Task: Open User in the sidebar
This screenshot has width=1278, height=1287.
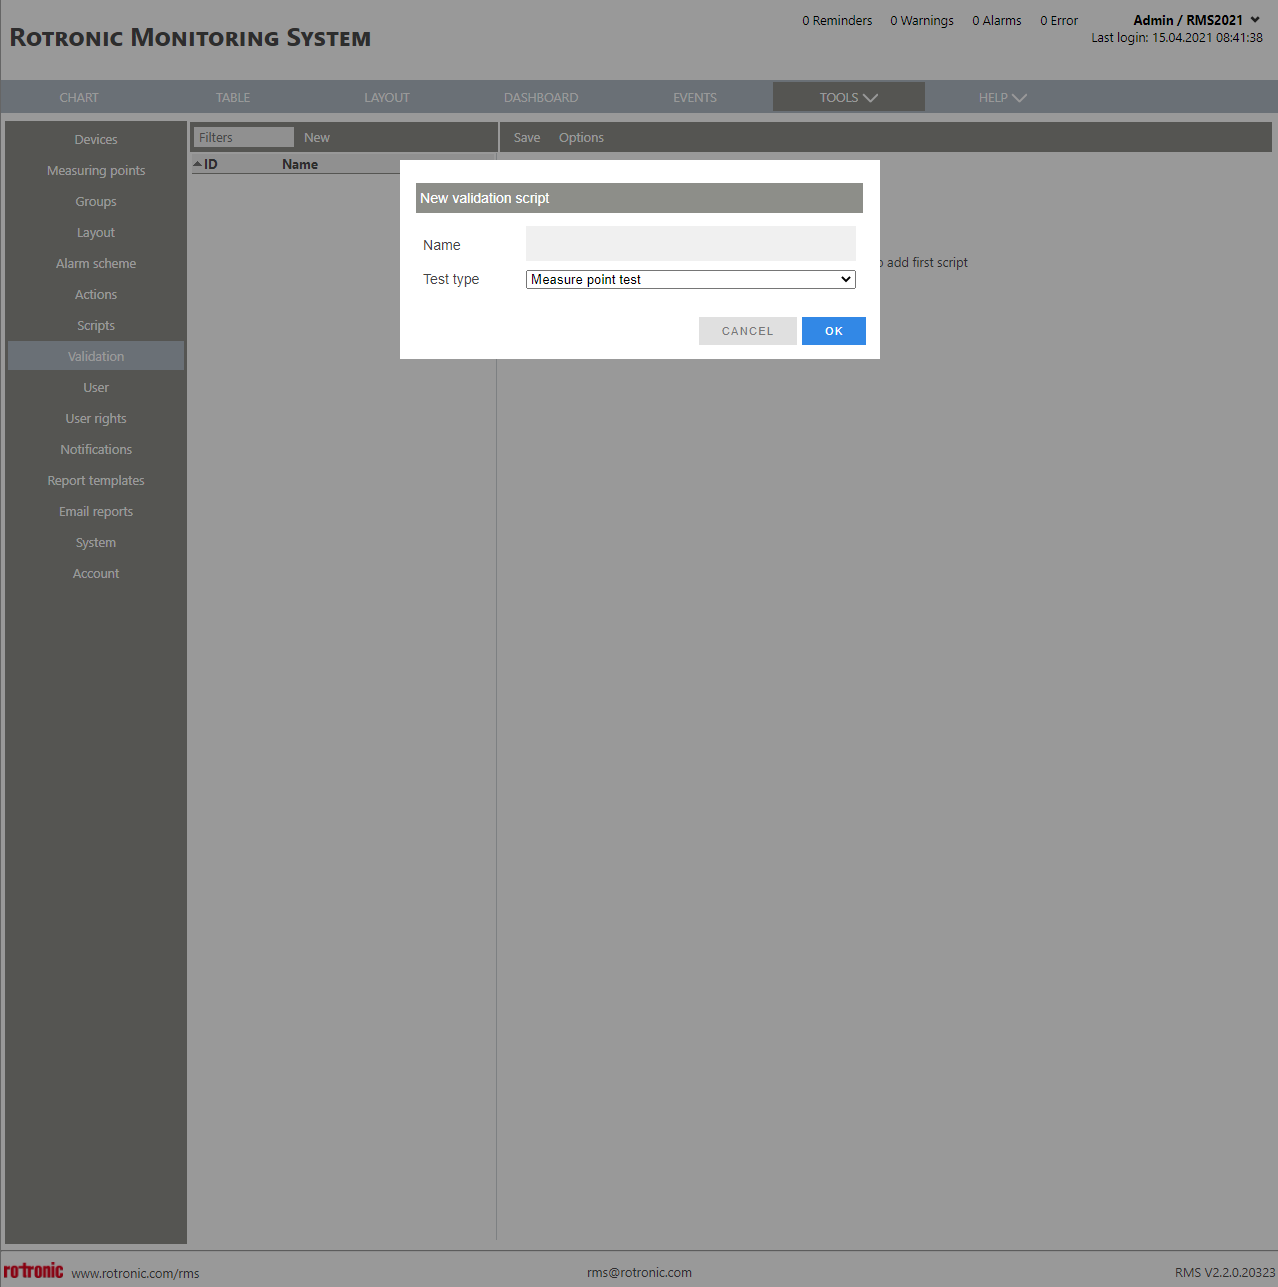Action: click(96, 387)
